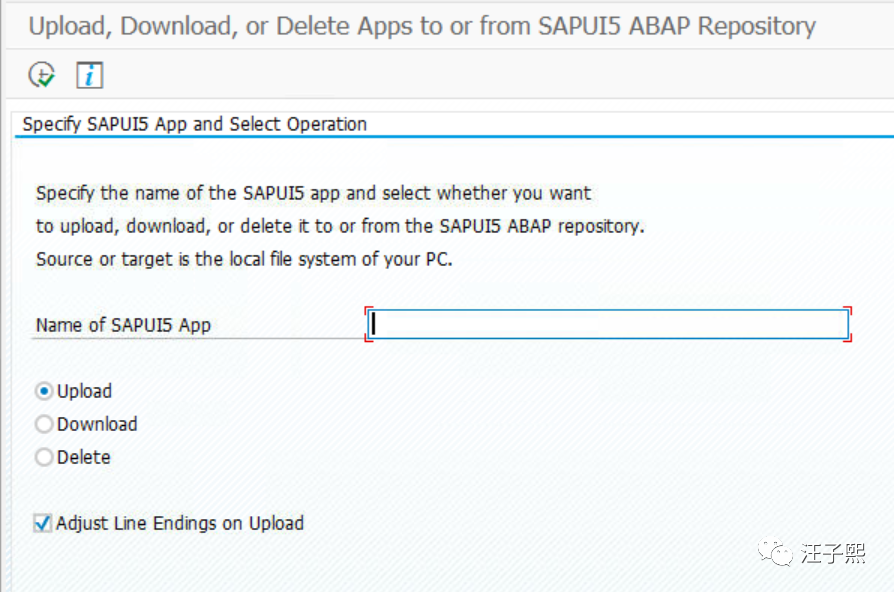Image resolution: width=894 pixels, height=592 pixels.
Task: Click the Execute clock icon
Action: (x=41, y=74)
